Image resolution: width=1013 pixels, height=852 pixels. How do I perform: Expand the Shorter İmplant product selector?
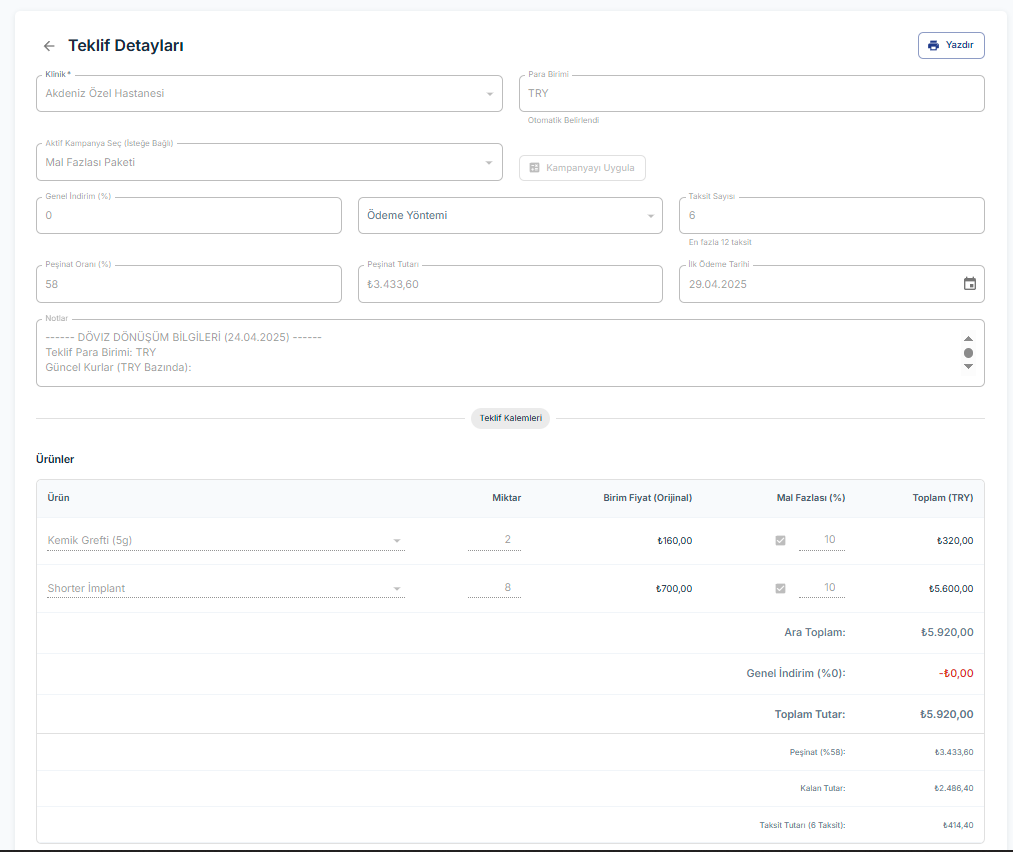click(x=397, y=589)
